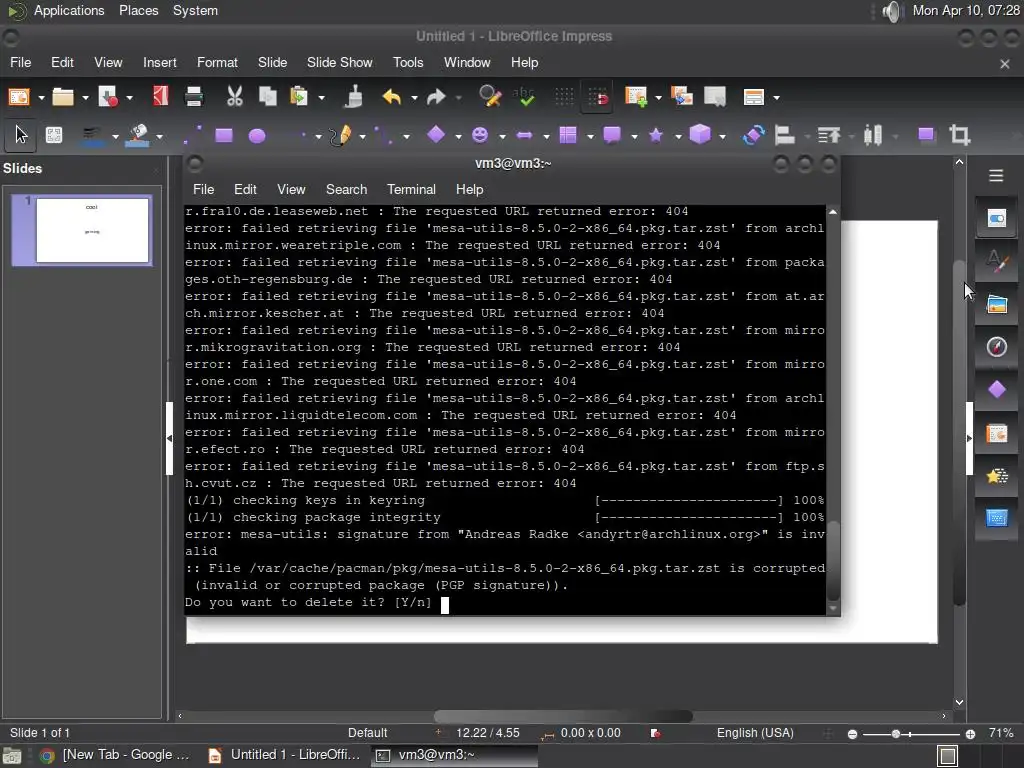Draw a rectangle with the Rectangle tool
The width and height of the screenshot is (1024, 768).
[224, 135]
